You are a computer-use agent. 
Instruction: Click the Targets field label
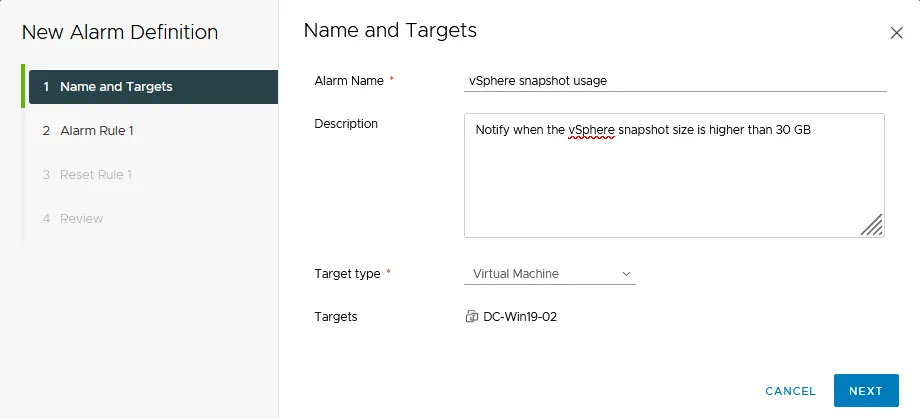(x=336, y=317)
